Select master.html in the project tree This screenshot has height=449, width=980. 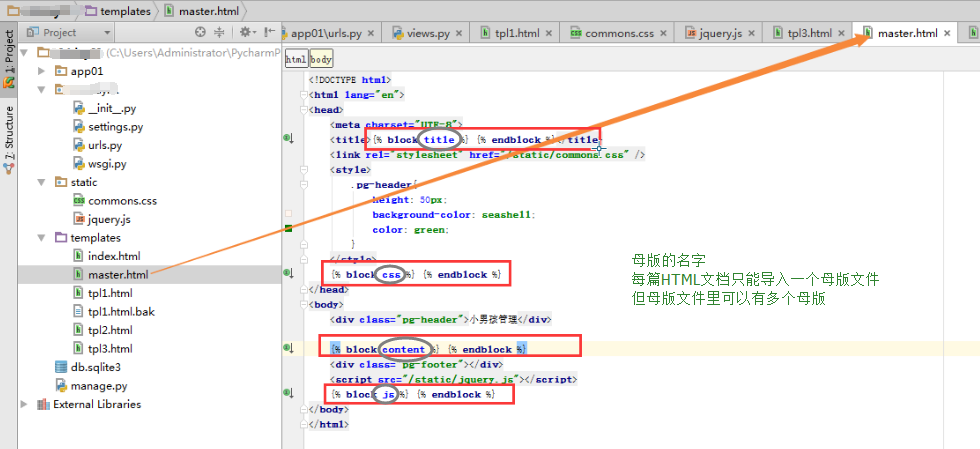(x=119, y=275)
